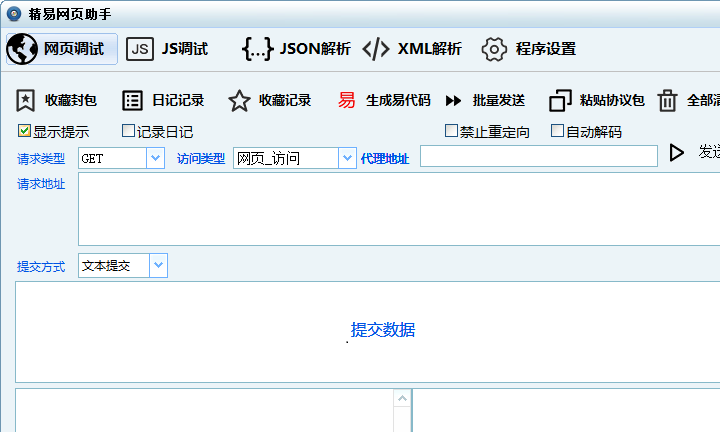Click the lower-left output text pane

205,410
